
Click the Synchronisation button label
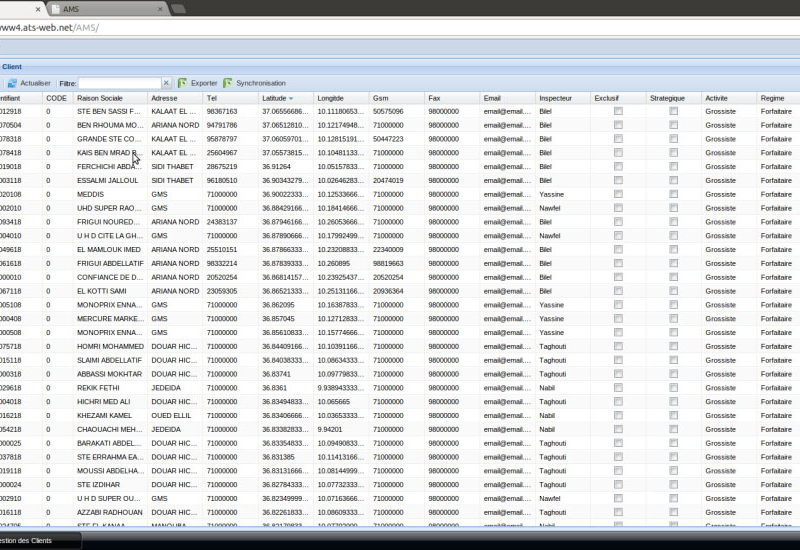(x=260, y=83)
